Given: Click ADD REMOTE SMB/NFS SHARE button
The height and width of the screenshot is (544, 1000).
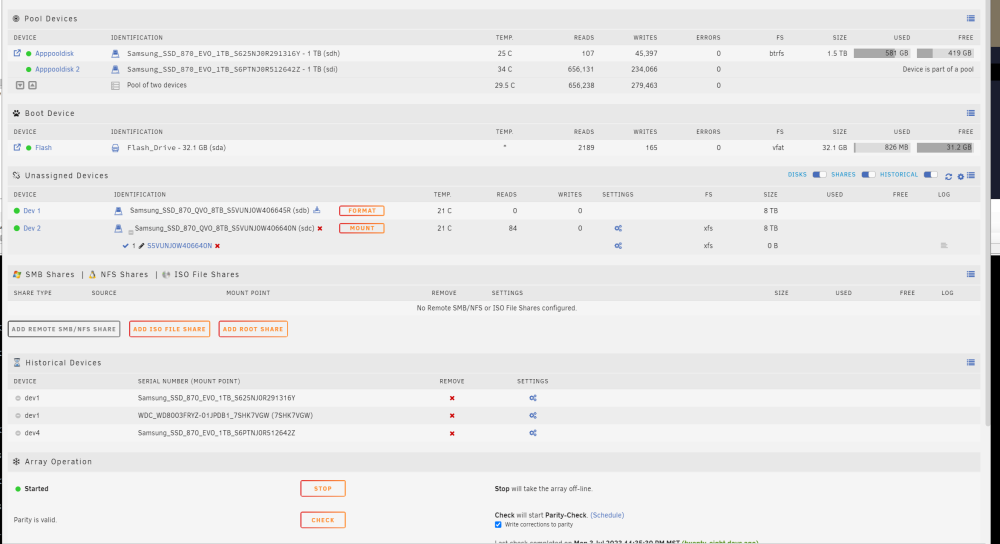Looking at the screenshot, I should (64, 329).
